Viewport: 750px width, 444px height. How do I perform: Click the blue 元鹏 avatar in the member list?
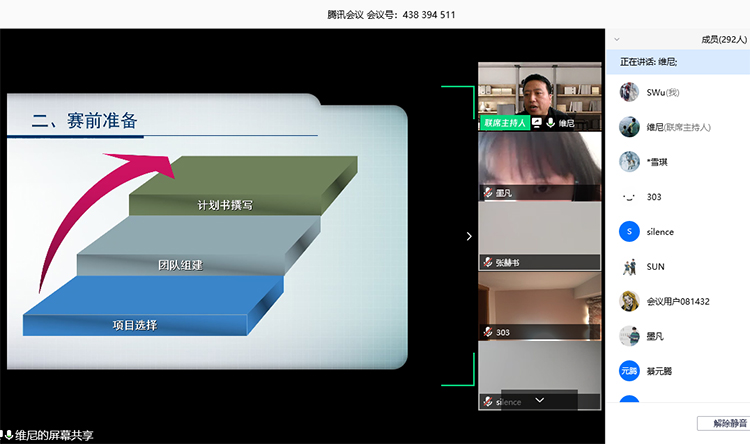(629, 371)
